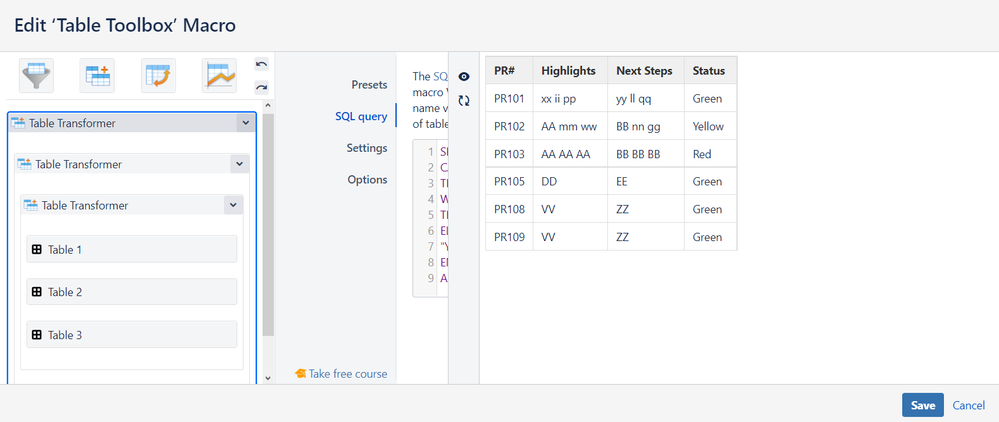Add the Chart from Table icon
This screenshot has width=999, height=422.
click(x=219, y=76)
